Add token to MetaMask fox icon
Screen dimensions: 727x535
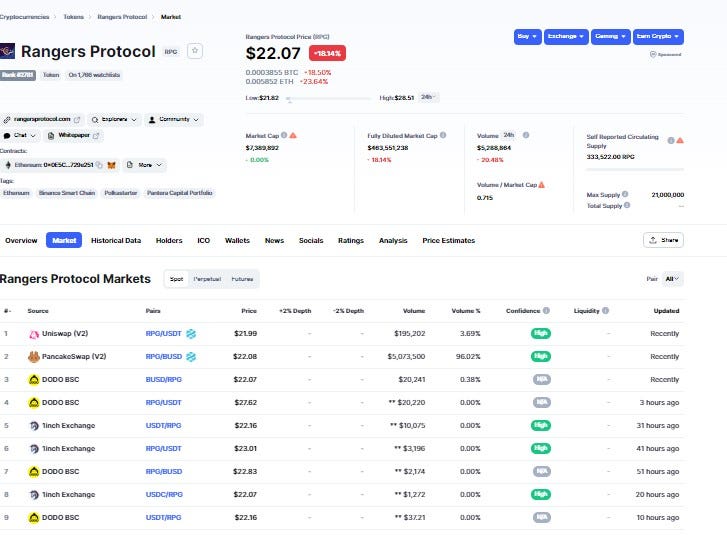pos(111,165)
